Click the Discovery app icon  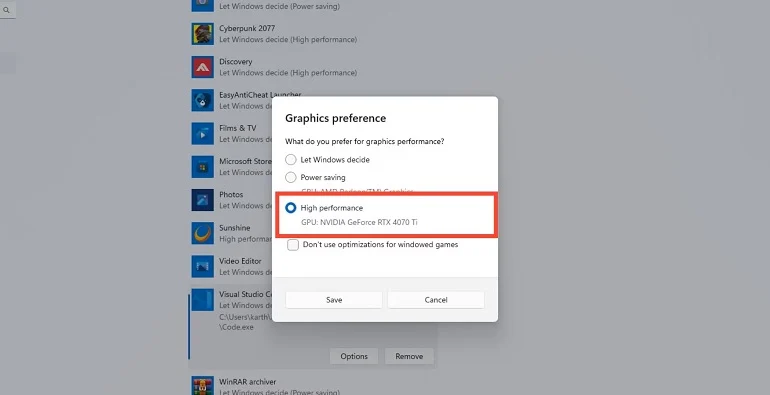(x=202, y=67)
